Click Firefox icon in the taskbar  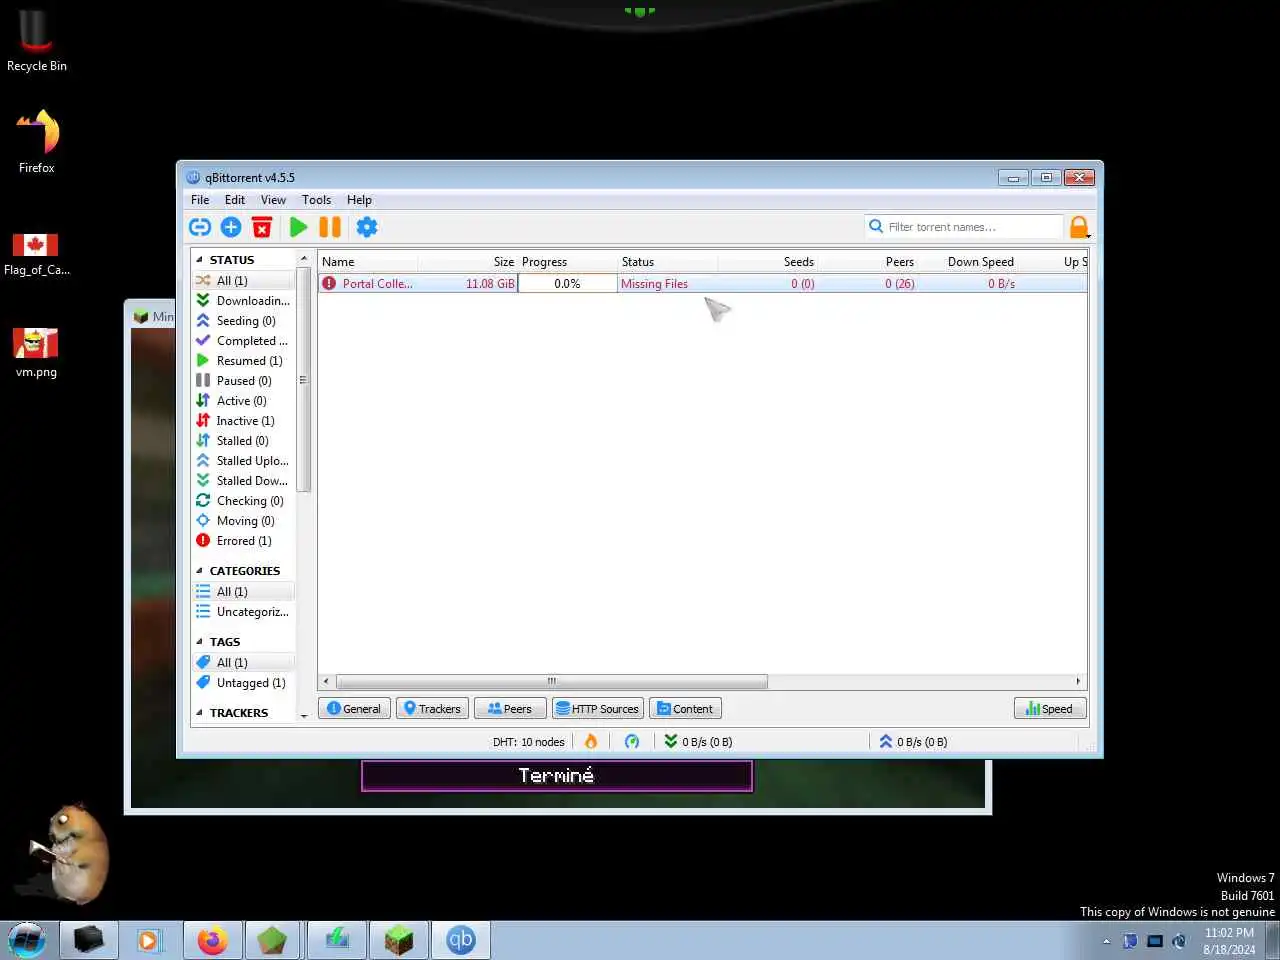(212, 941)
